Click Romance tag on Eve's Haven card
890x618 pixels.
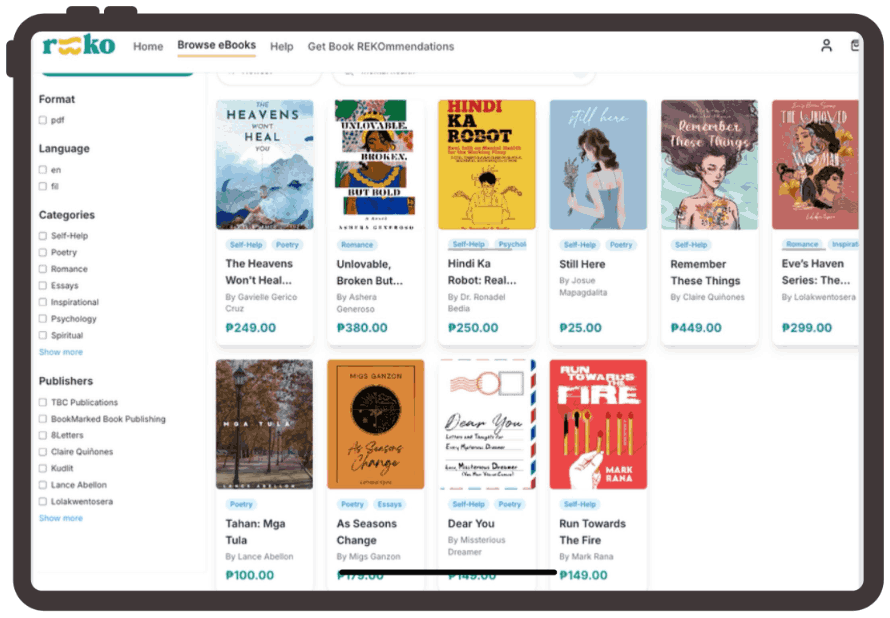click(802, 244)
